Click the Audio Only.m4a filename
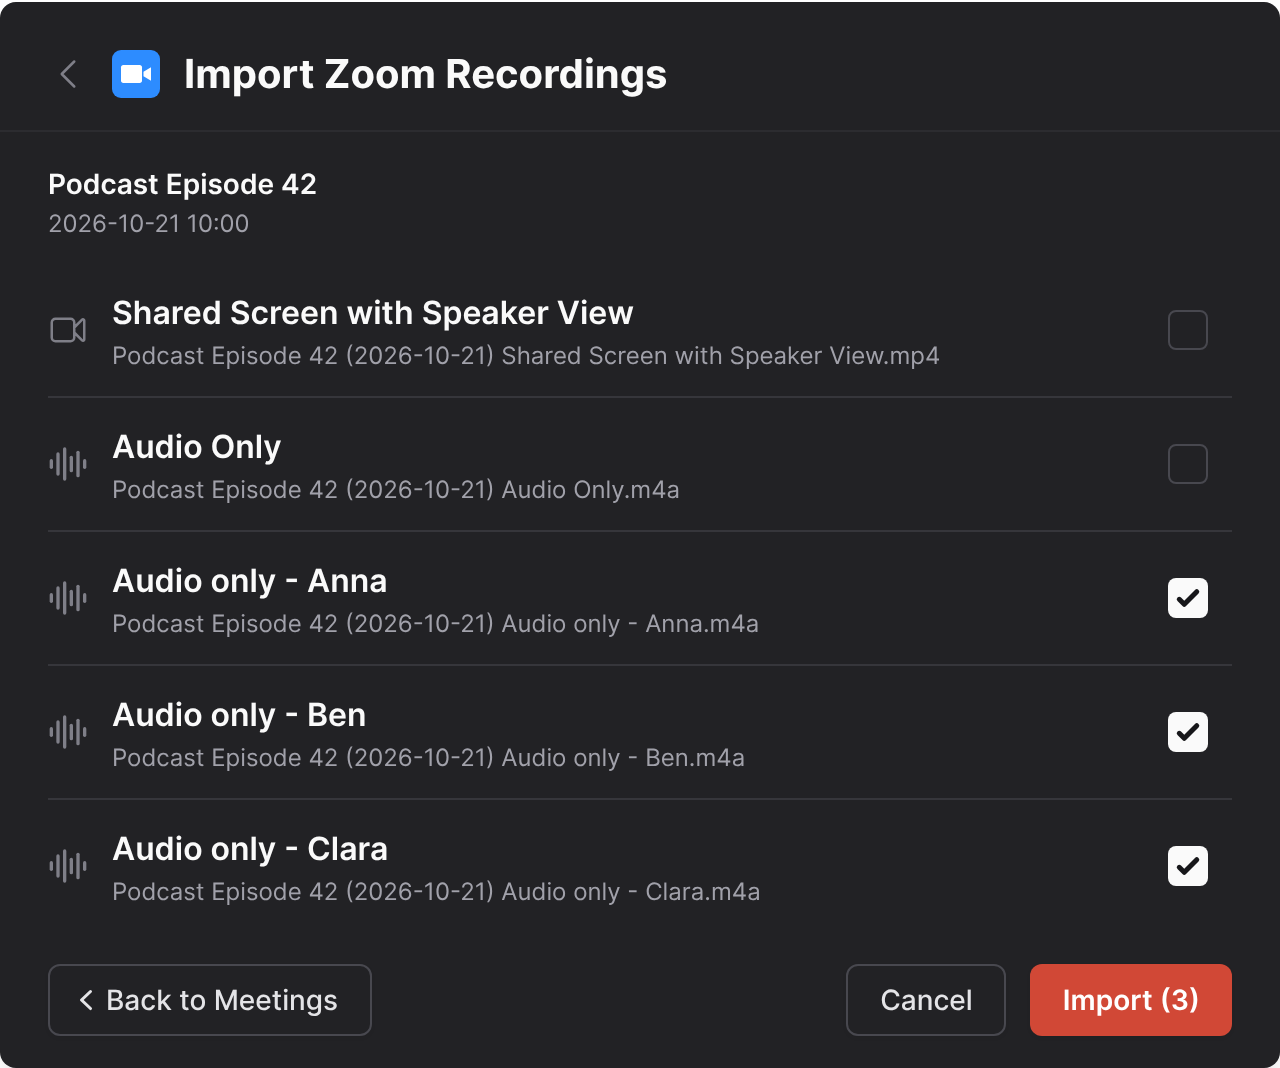1280x1068 pixels. tap(396, 490)
